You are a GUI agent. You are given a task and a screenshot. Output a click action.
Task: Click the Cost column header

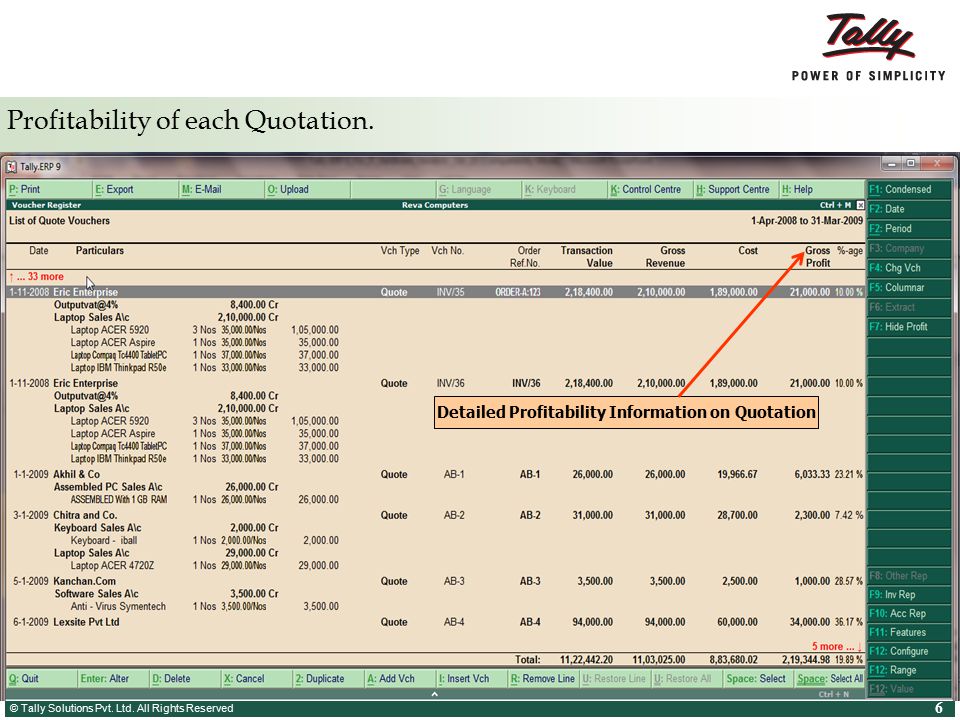coord(748,250)
